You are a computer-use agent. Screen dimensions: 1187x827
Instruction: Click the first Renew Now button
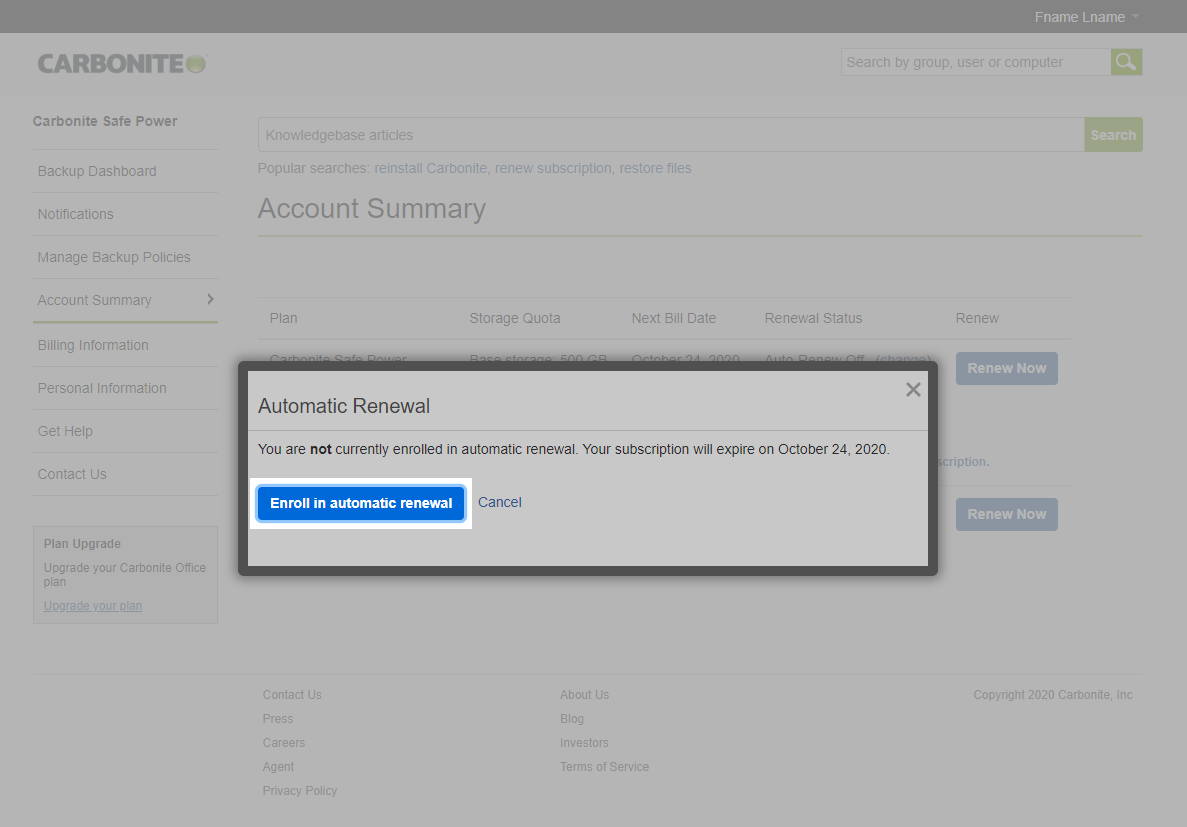pyautogui.click(x=1006, y=368)
